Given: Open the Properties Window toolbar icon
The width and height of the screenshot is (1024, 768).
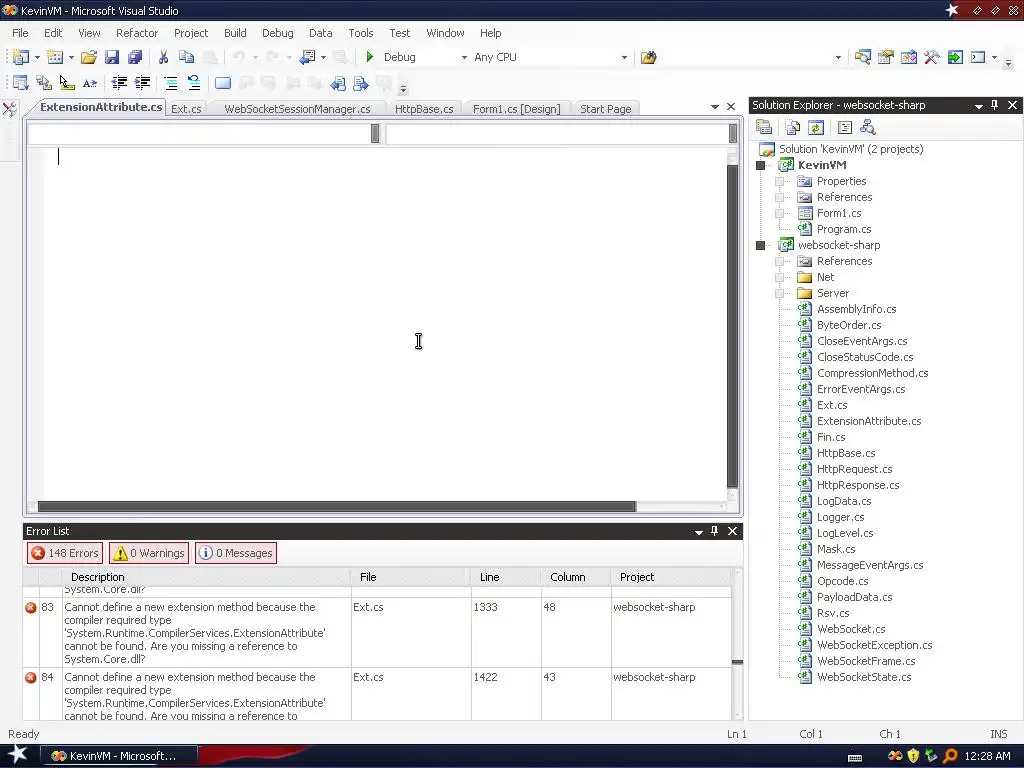Looking at the screenshot, I should (886, 57).
